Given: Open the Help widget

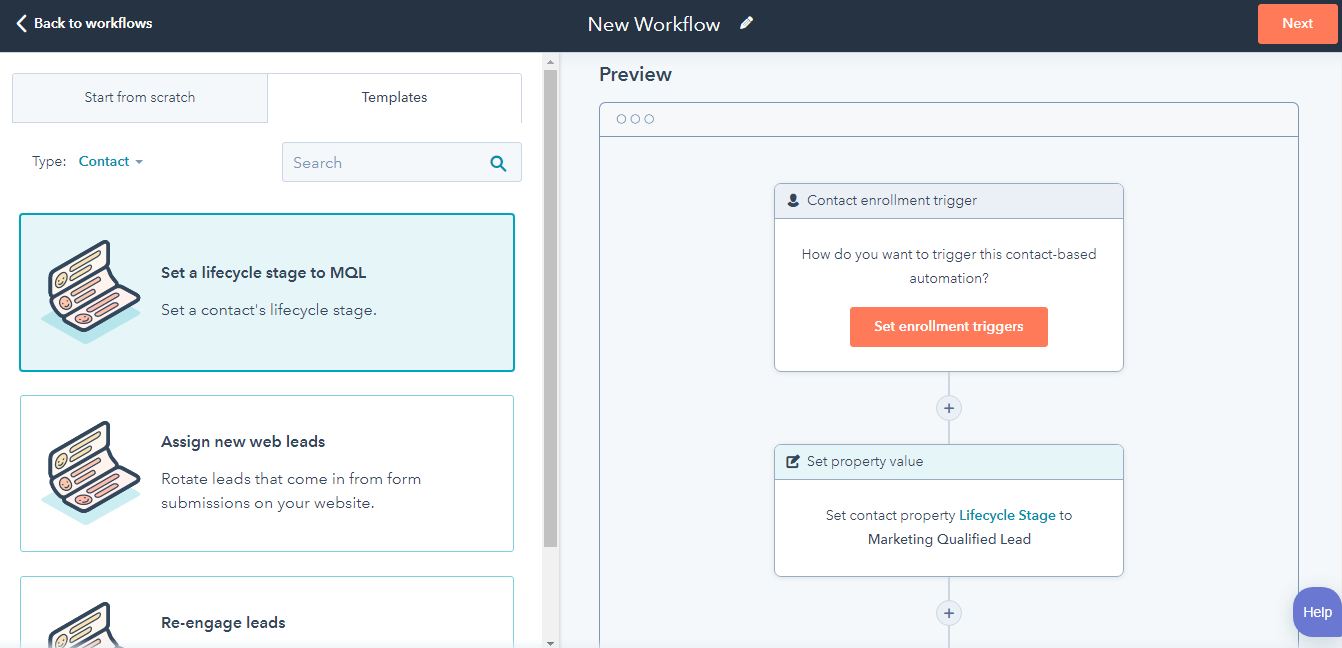Looking at the screenshot, I should tap(1317, 612).
